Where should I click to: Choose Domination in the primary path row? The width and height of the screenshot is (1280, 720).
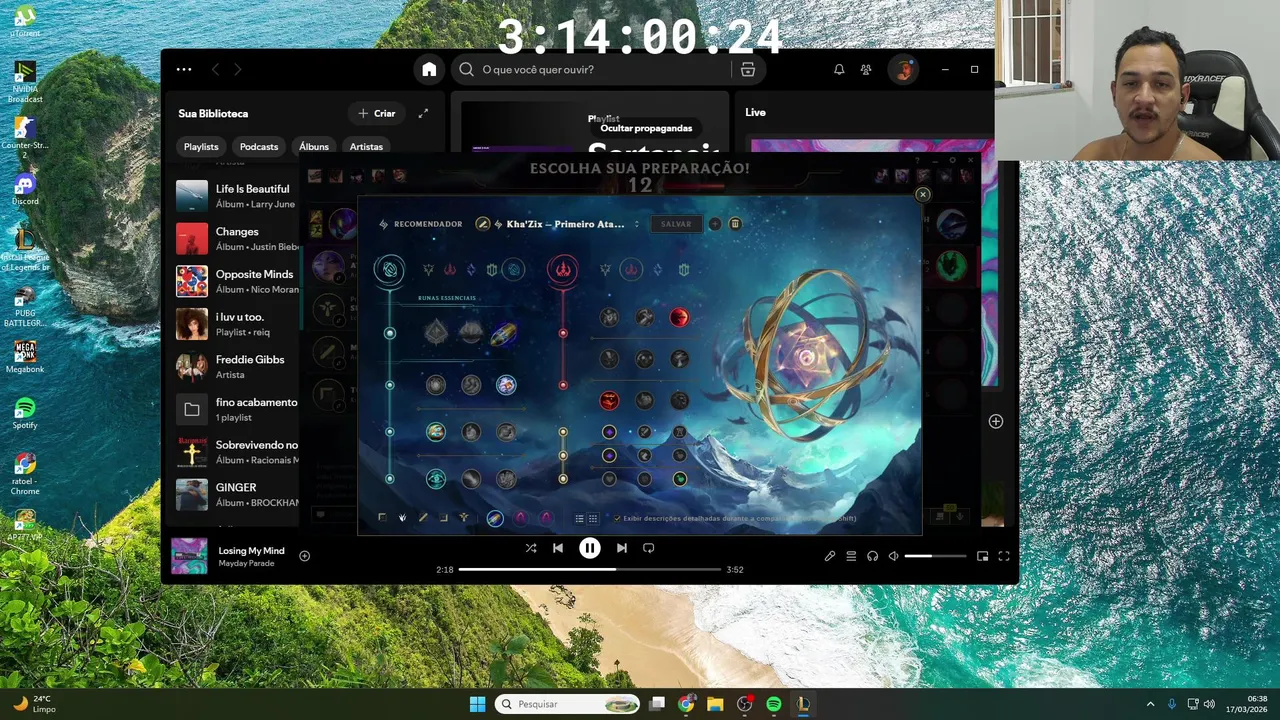point(450,269)
